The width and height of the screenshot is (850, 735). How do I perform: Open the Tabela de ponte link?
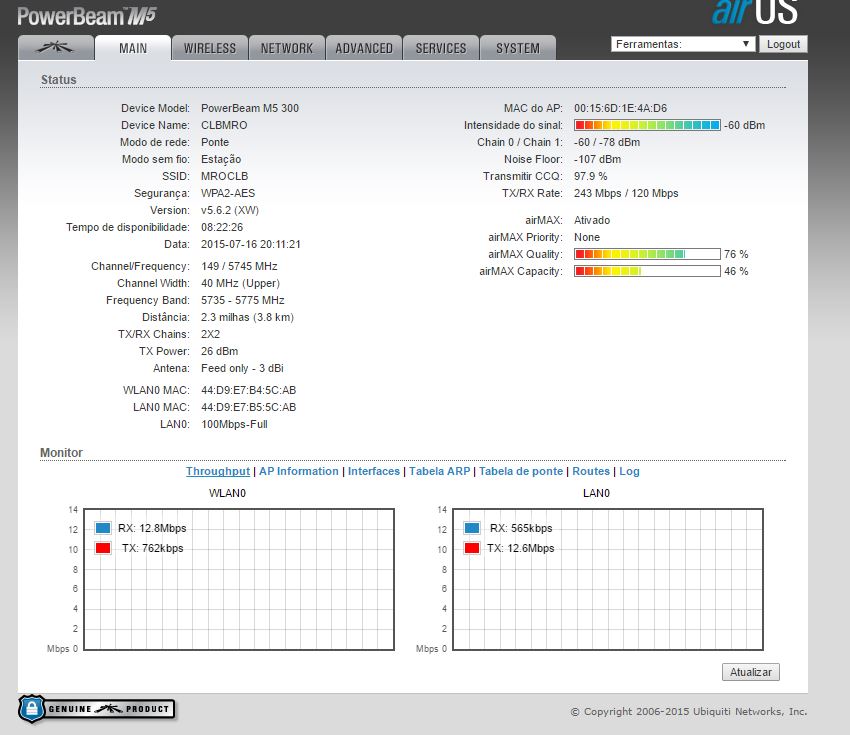521,471
